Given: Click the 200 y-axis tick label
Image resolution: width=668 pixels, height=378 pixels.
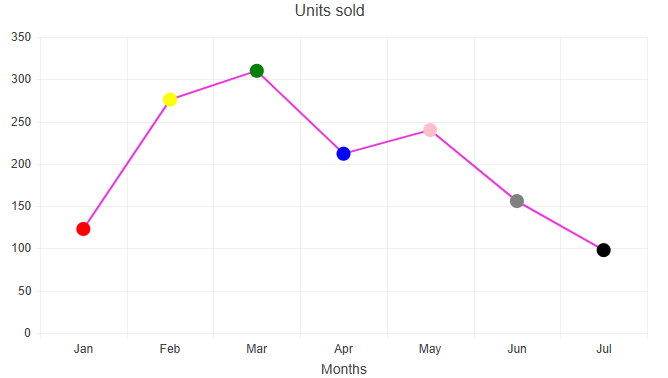Looking at the screenshot, I should [21, 164].
